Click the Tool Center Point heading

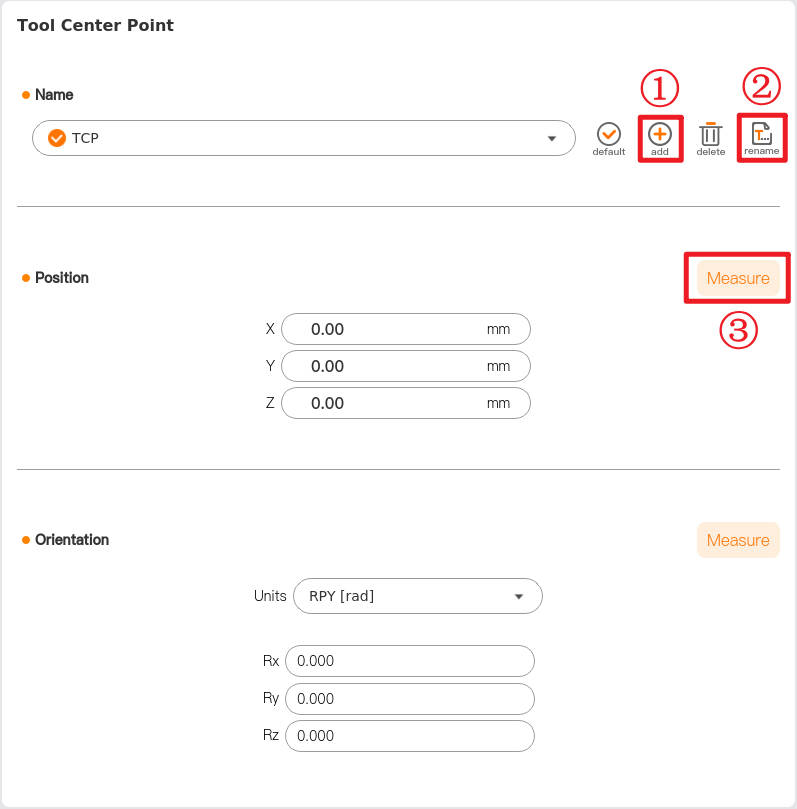[96, 25]
